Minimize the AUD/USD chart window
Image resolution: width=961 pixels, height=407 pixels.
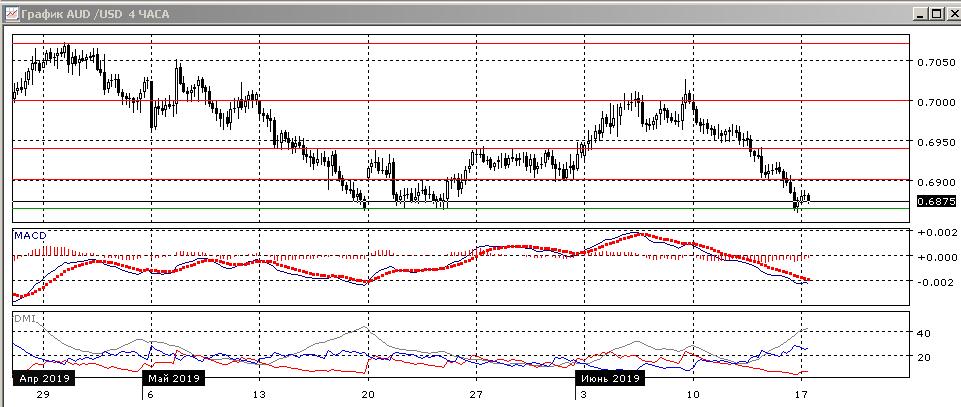[919, 13]
